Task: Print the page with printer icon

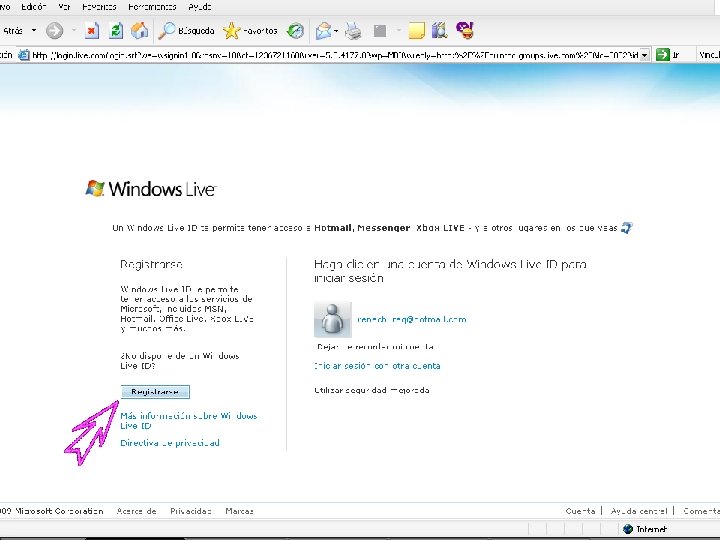Action: 353,31
